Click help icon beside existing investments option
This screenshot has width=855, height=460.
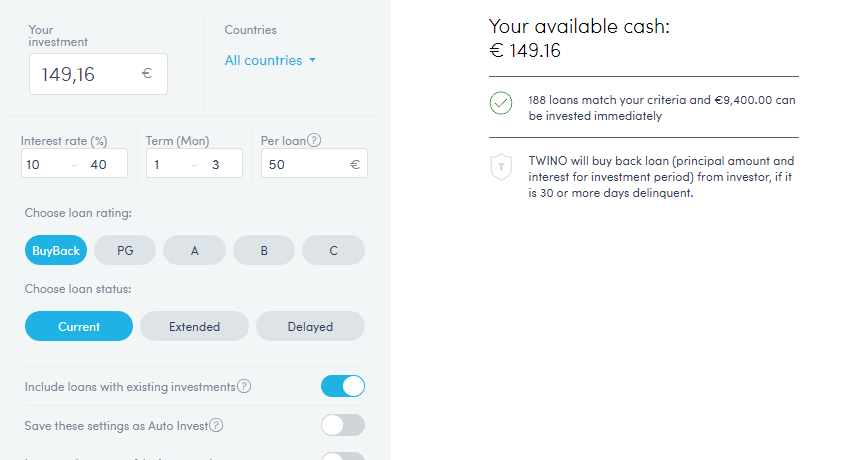click(244, 386)
